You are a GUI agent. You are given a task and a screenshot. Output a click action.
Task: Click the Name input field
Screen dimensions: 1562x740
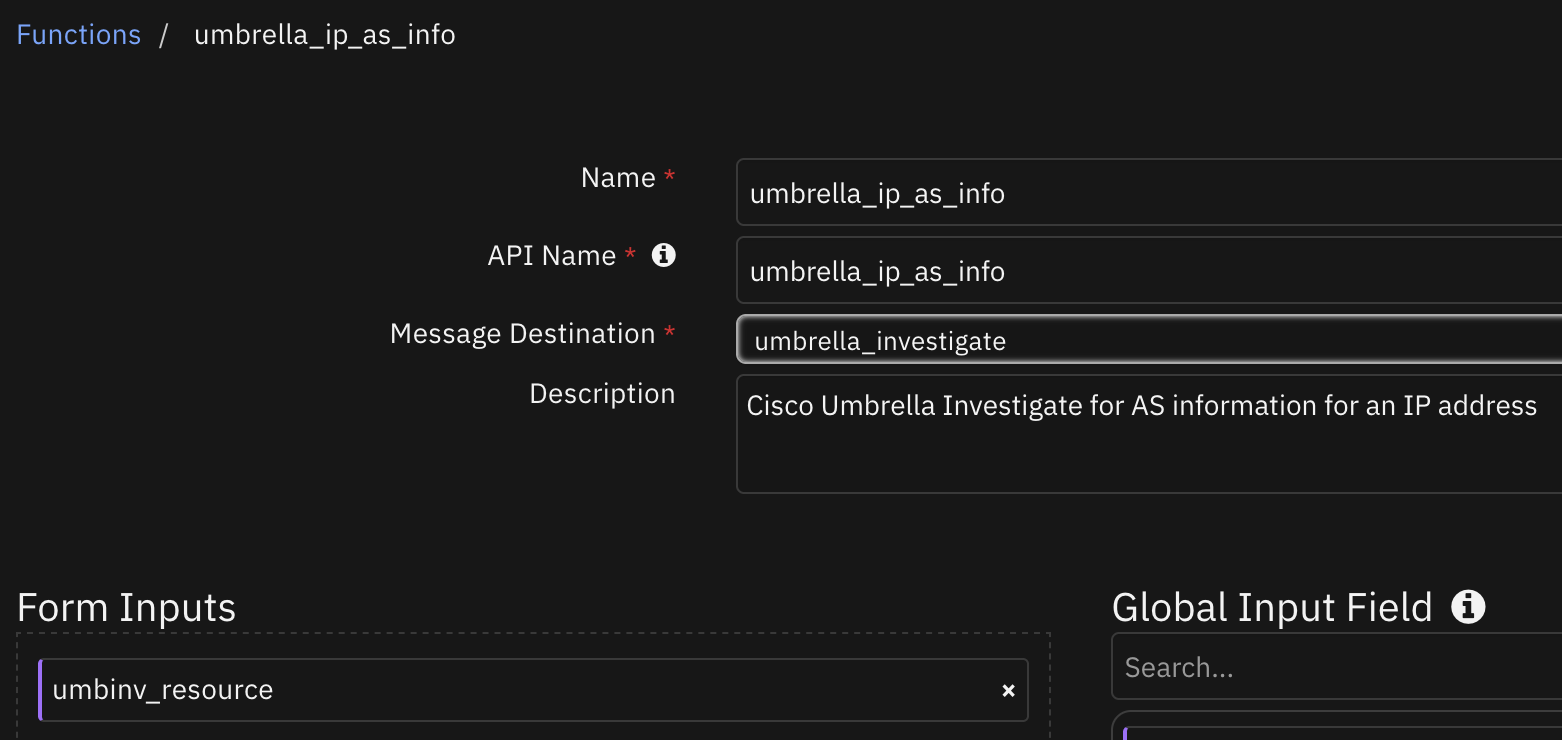pos(1149,192)
